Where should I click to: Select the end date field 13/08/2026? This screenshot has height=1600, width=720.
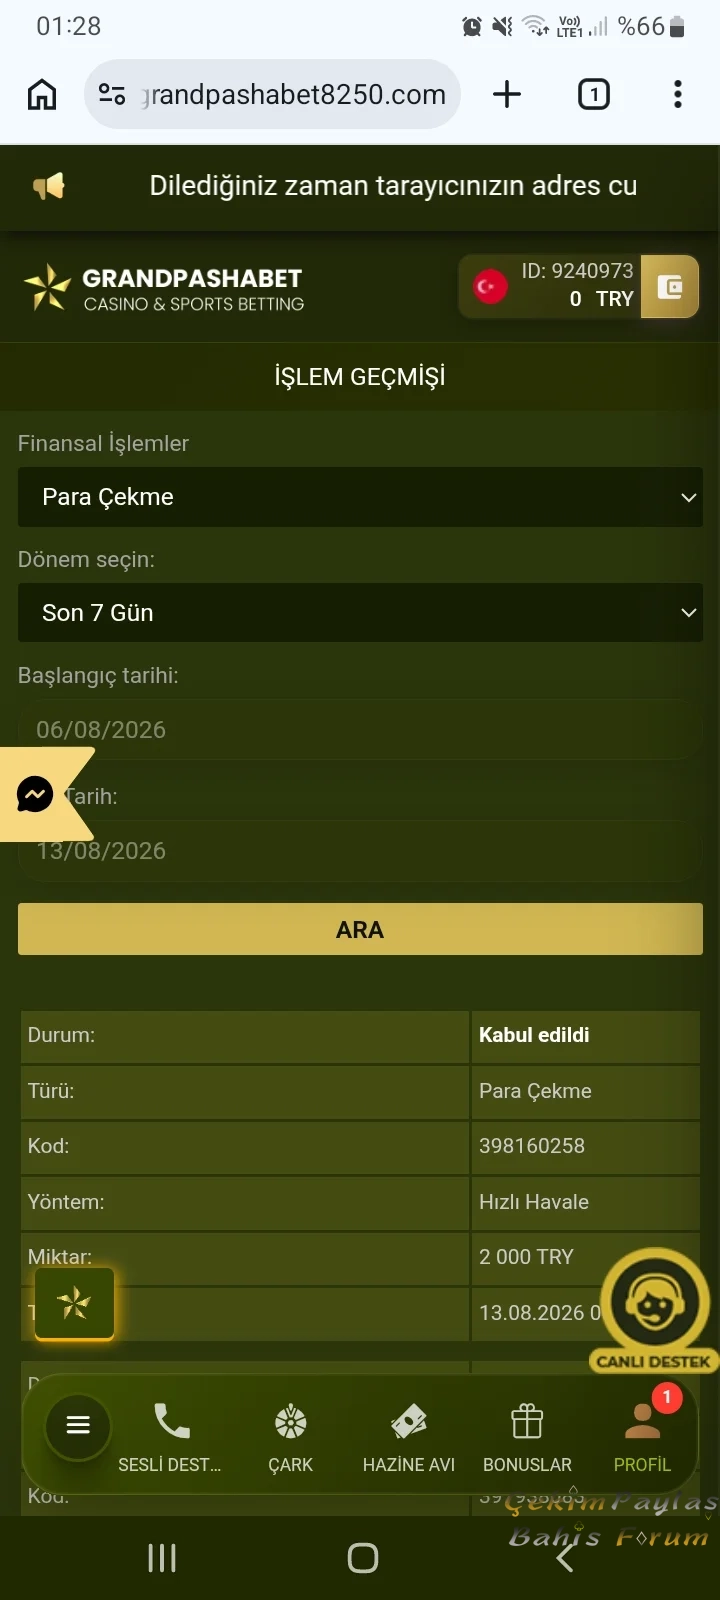[x=360, y=851]
